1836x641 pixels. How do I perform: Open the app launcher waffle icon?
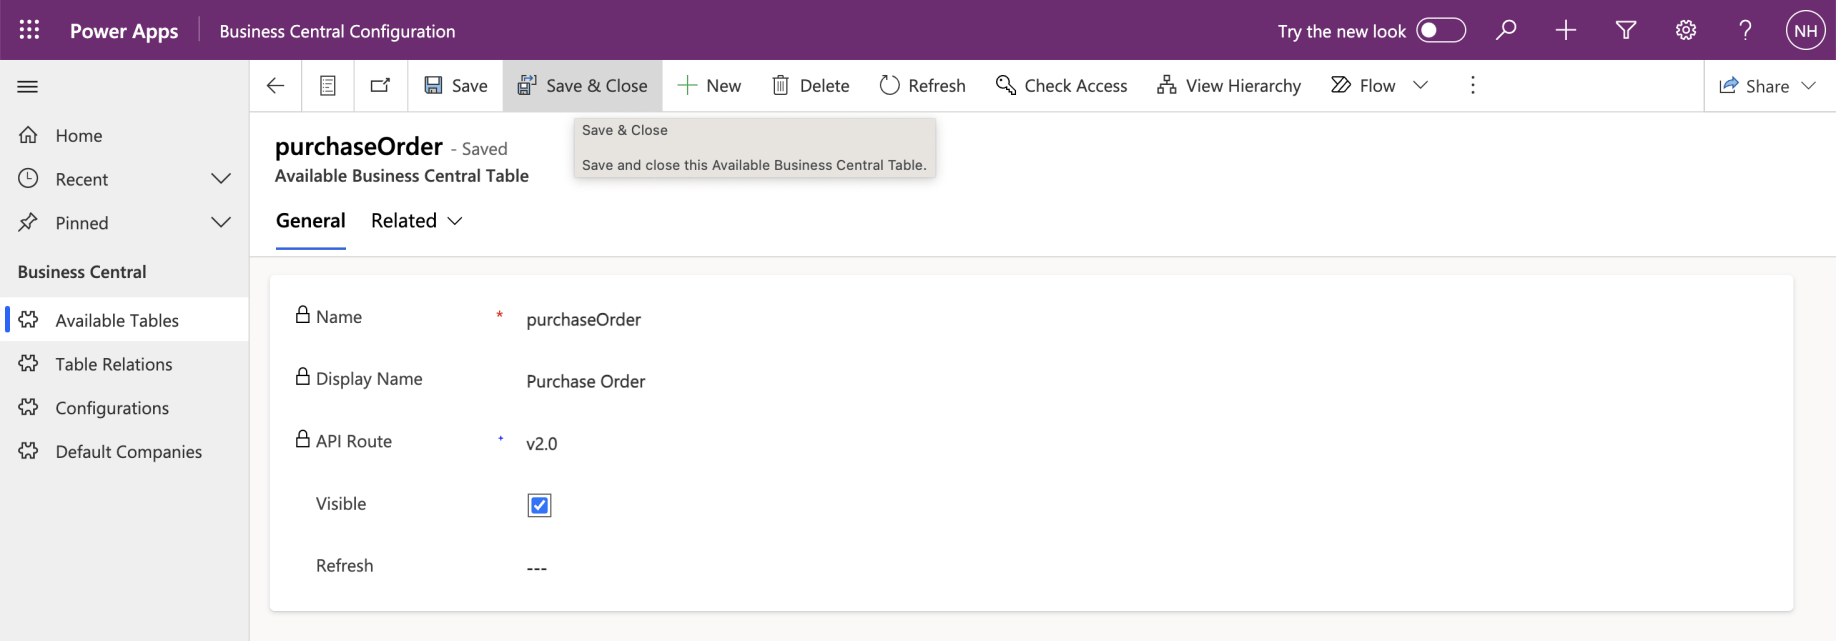(x=29, y=30)
